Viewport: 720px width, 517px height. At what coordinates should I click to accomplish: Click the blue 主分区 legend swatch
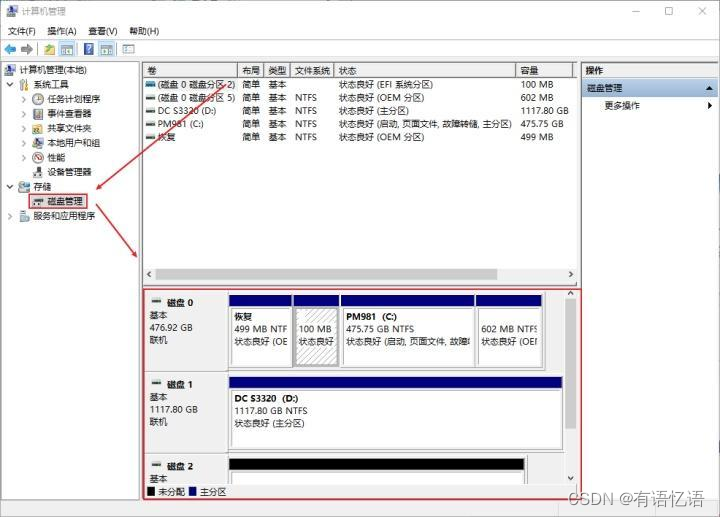pyautogui.click(x=193, y=492)
